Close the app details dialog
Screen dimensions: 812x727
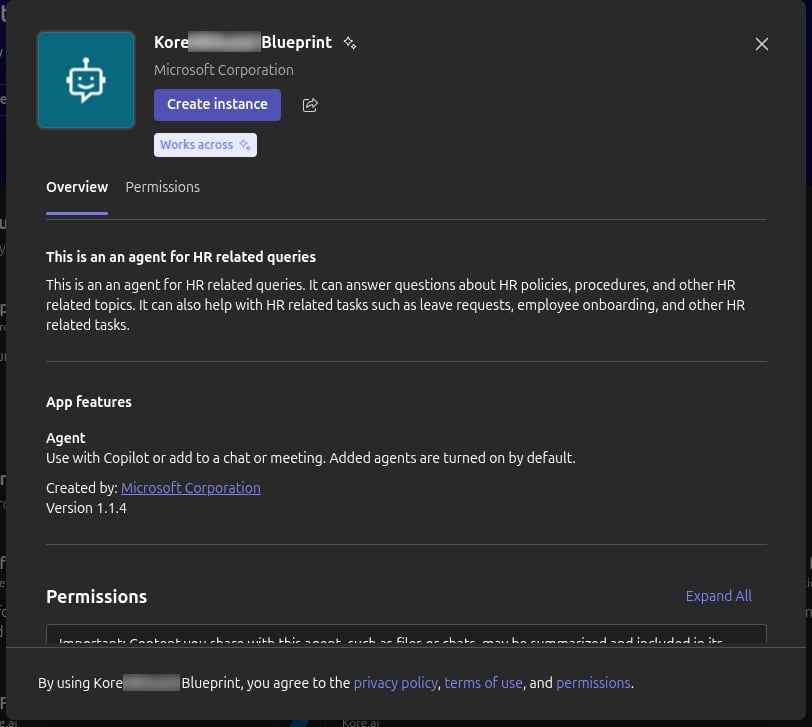point(761,44)
